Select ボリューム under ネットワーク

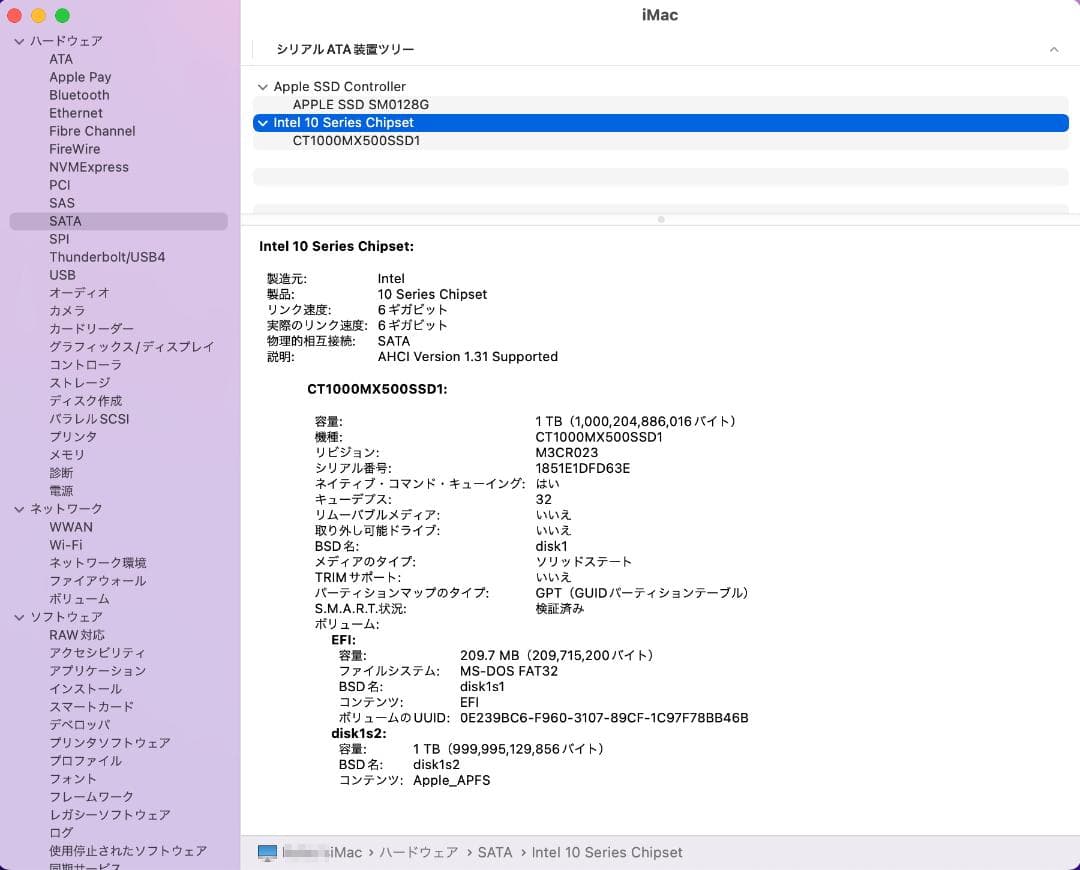(79, 599)
